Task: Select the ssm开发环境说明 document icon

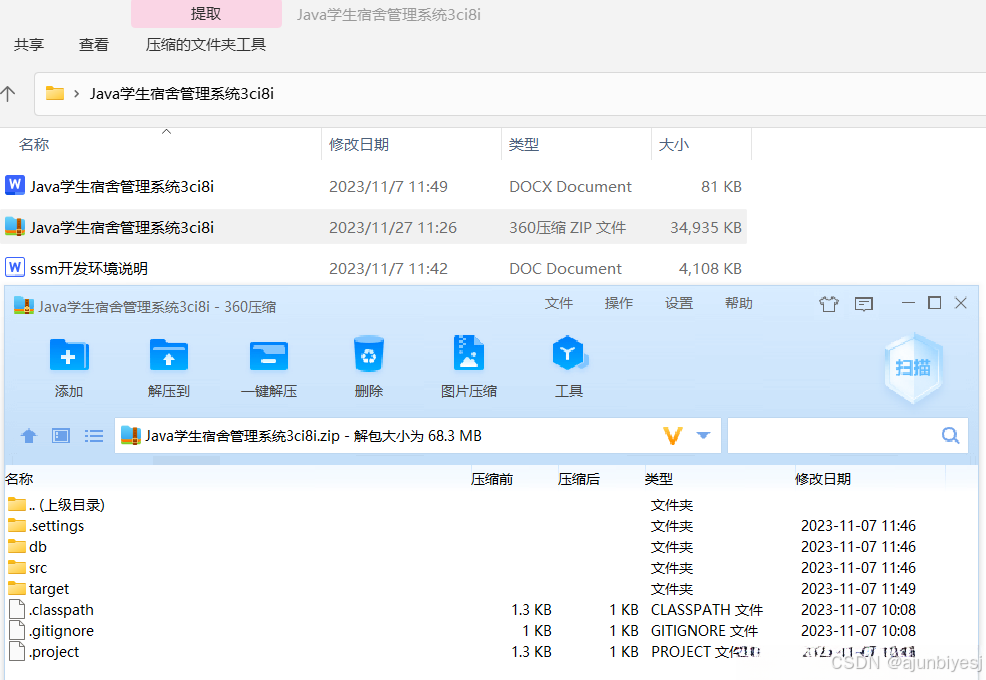Action: pyautogui.click(x=14, y=267)
